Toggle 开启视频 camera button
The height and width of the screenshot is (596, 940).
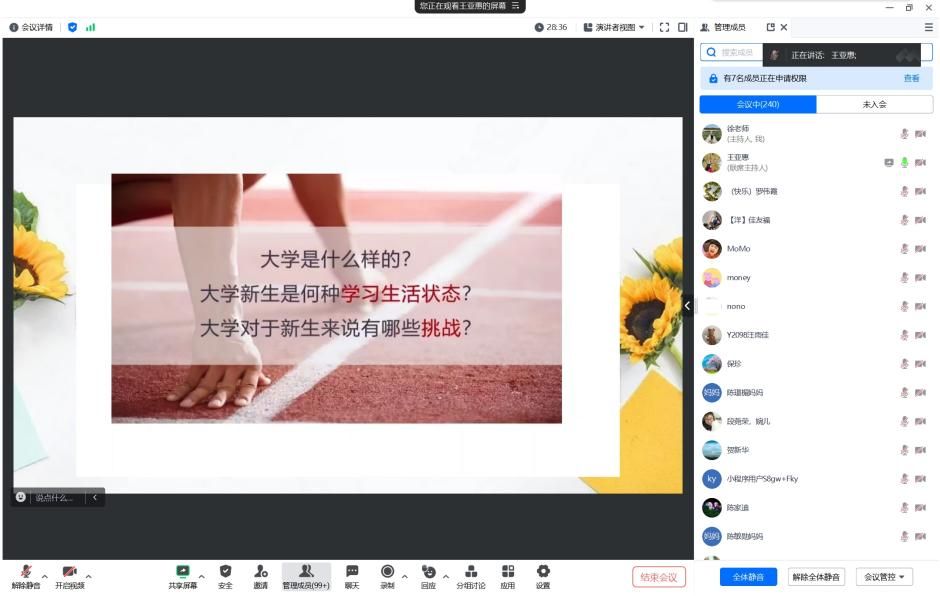pos(70,571)
